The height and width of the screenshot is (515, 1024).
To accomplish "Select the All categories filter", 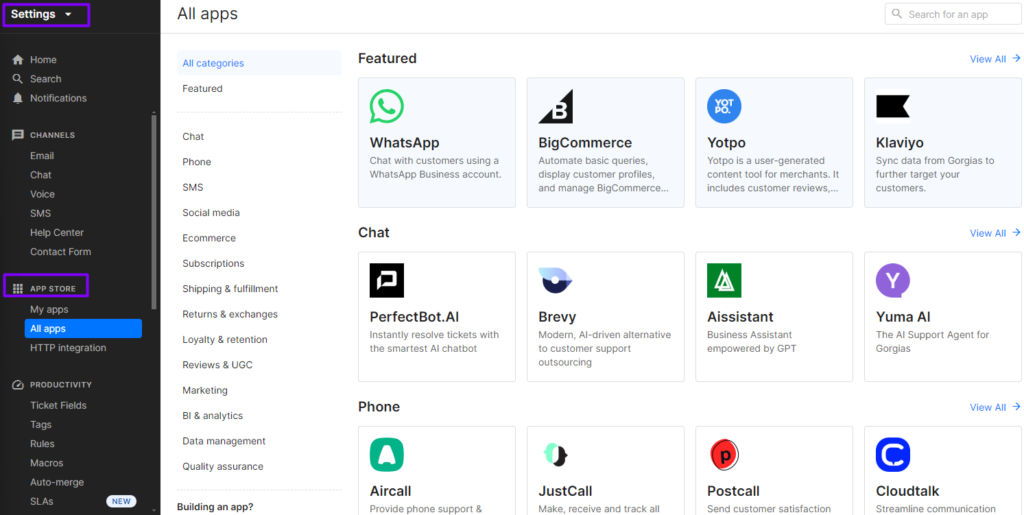I will tap(259, 63).
